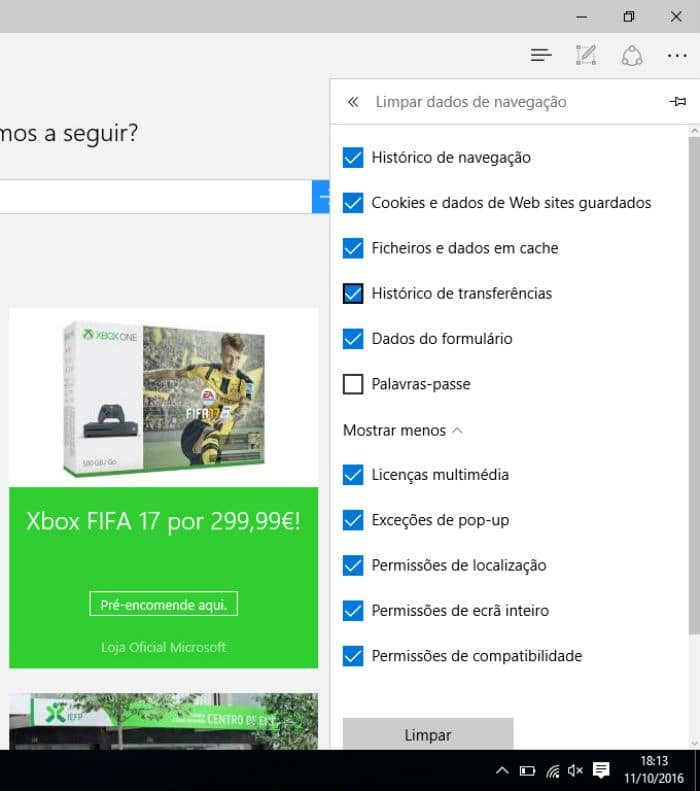
Task: Toggle Histórico de transferências checkbox
Action: pos(353,294)
